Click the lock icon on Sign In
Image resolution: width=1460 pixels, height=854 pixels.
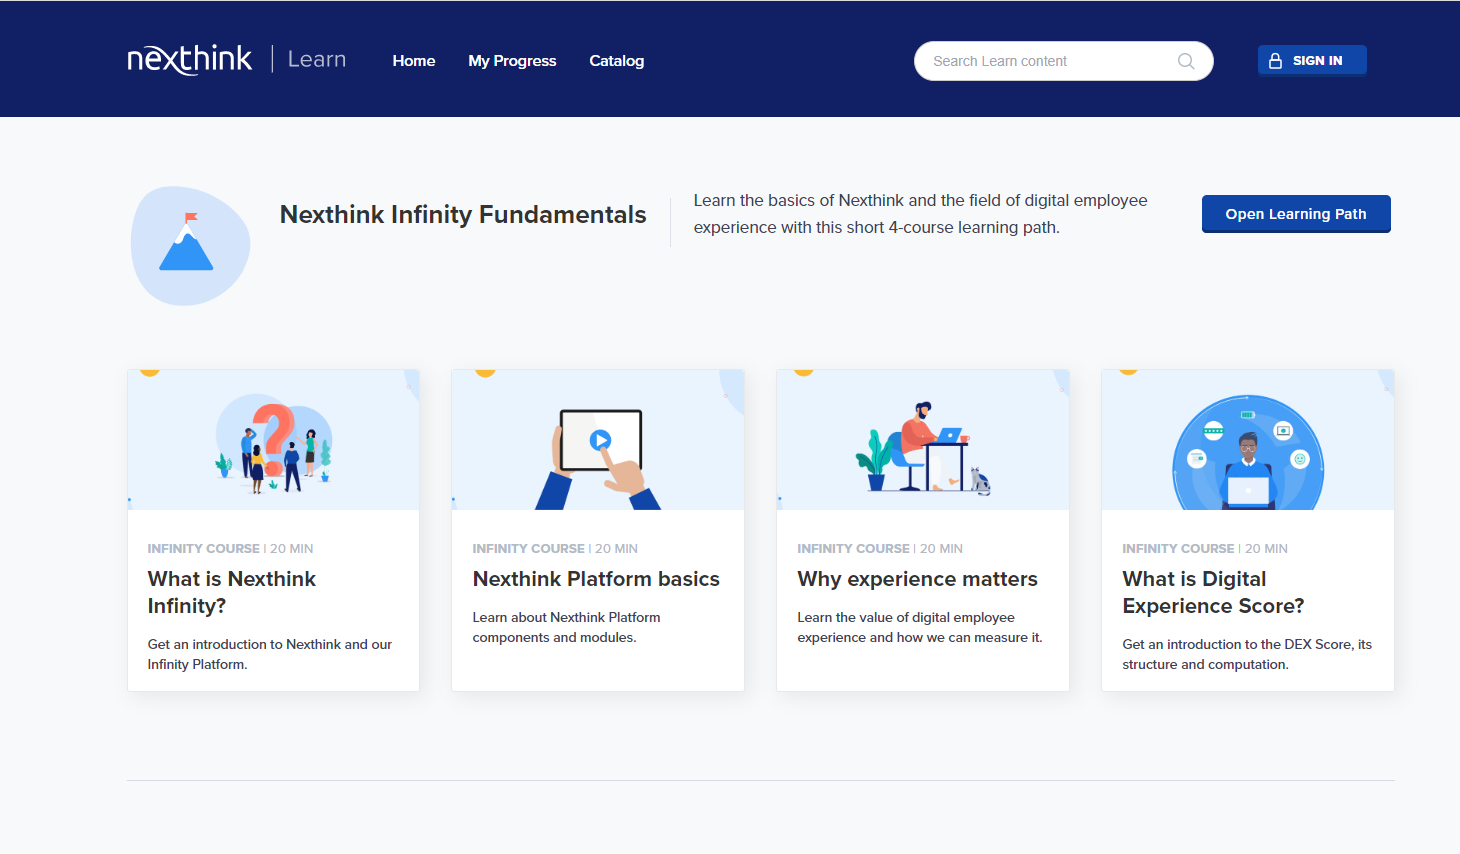(1275, 61)
